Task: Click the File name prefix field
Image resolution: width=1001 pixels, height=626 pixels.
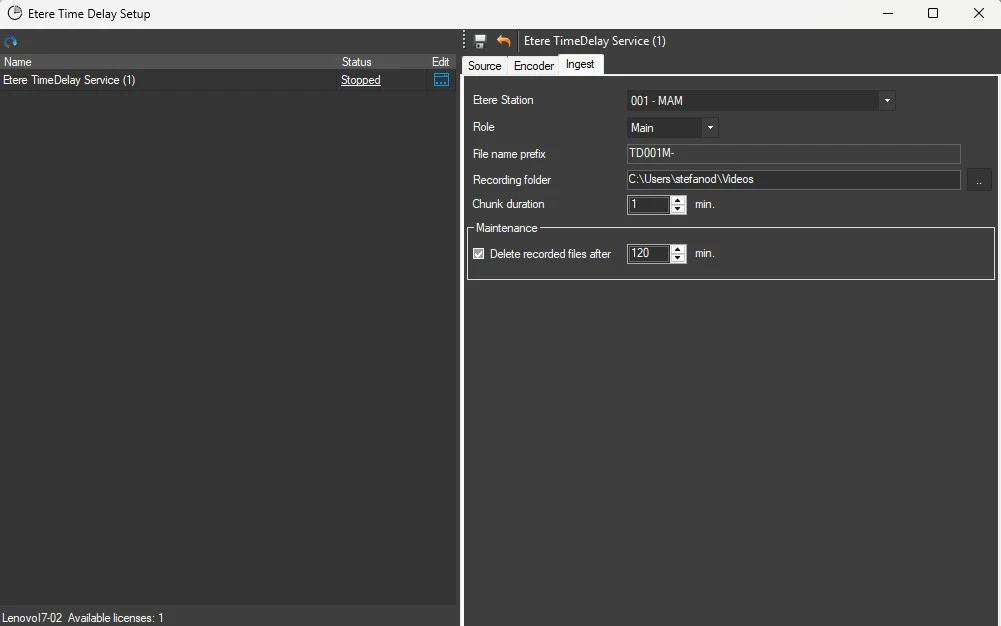Action: (x=792, y=154)
